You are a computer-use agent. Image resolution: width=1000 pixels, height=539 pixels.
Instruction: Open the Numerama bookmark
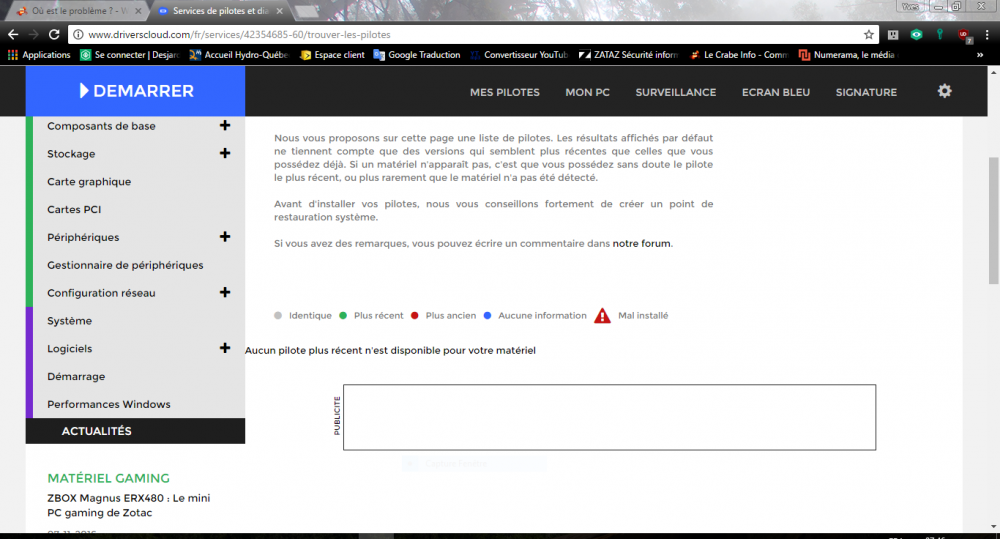(x=847, y=55)
